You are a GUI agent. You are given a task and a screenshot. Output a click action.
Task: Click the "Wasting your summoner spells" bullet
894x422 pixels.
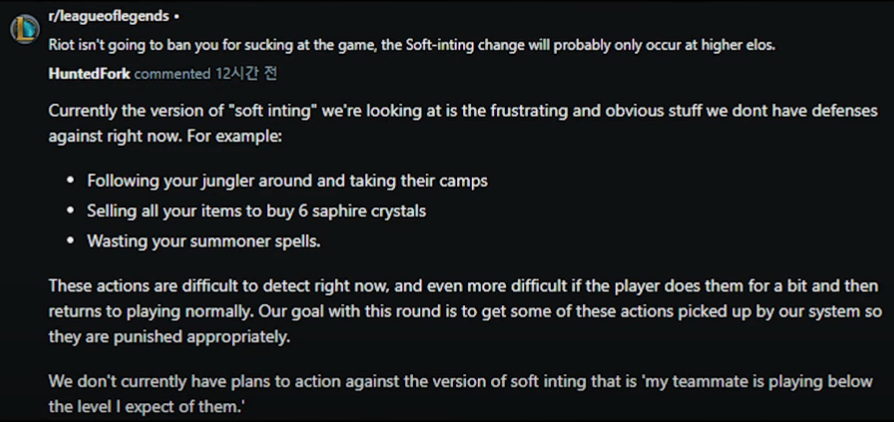pyautogui.click(x=204, y=241)
